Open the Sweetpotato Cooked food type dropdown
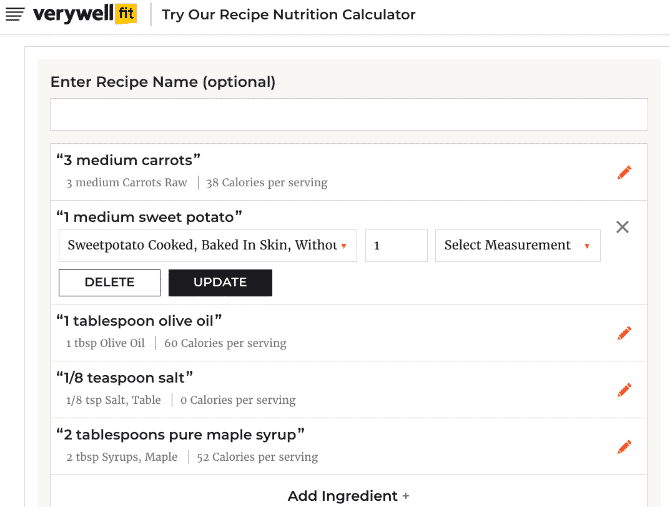670x507 pixels. click(207, 245)
